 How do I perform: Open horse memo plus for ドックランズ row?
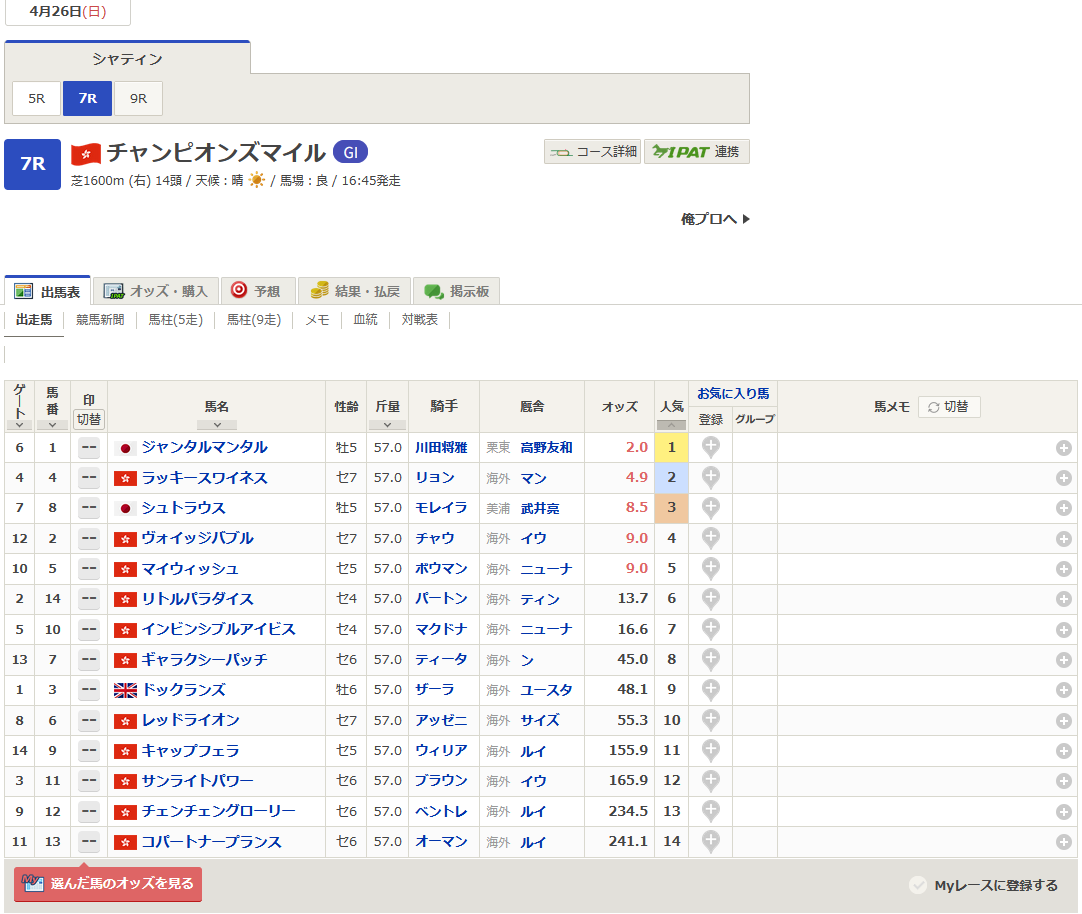[1063, 691]
